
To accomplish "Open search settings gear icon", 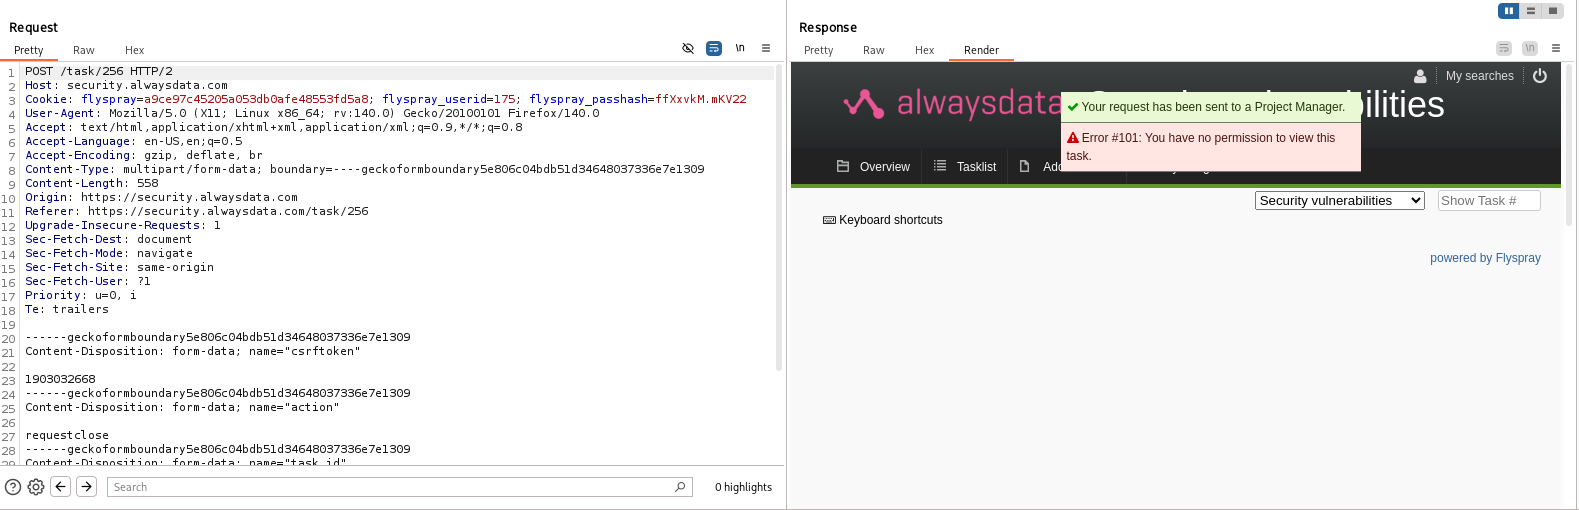I will coord(36,487).
